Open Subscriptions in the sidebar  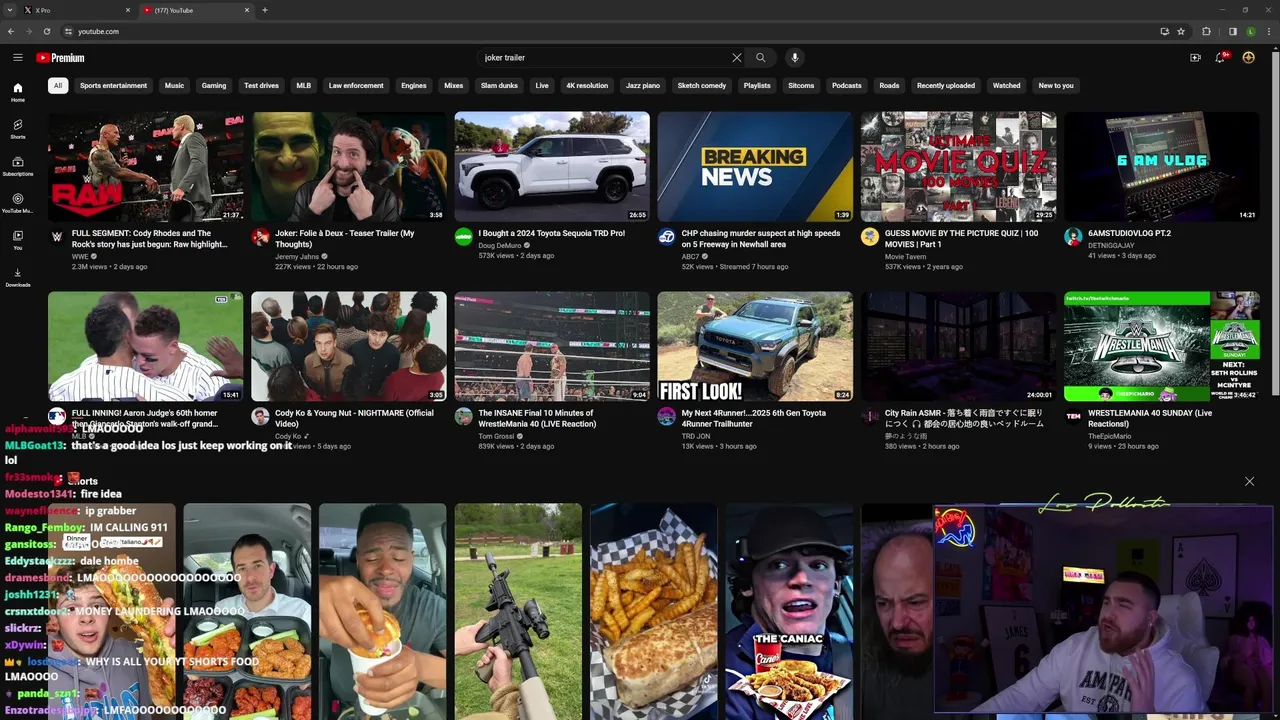click(x=18, y=167)
